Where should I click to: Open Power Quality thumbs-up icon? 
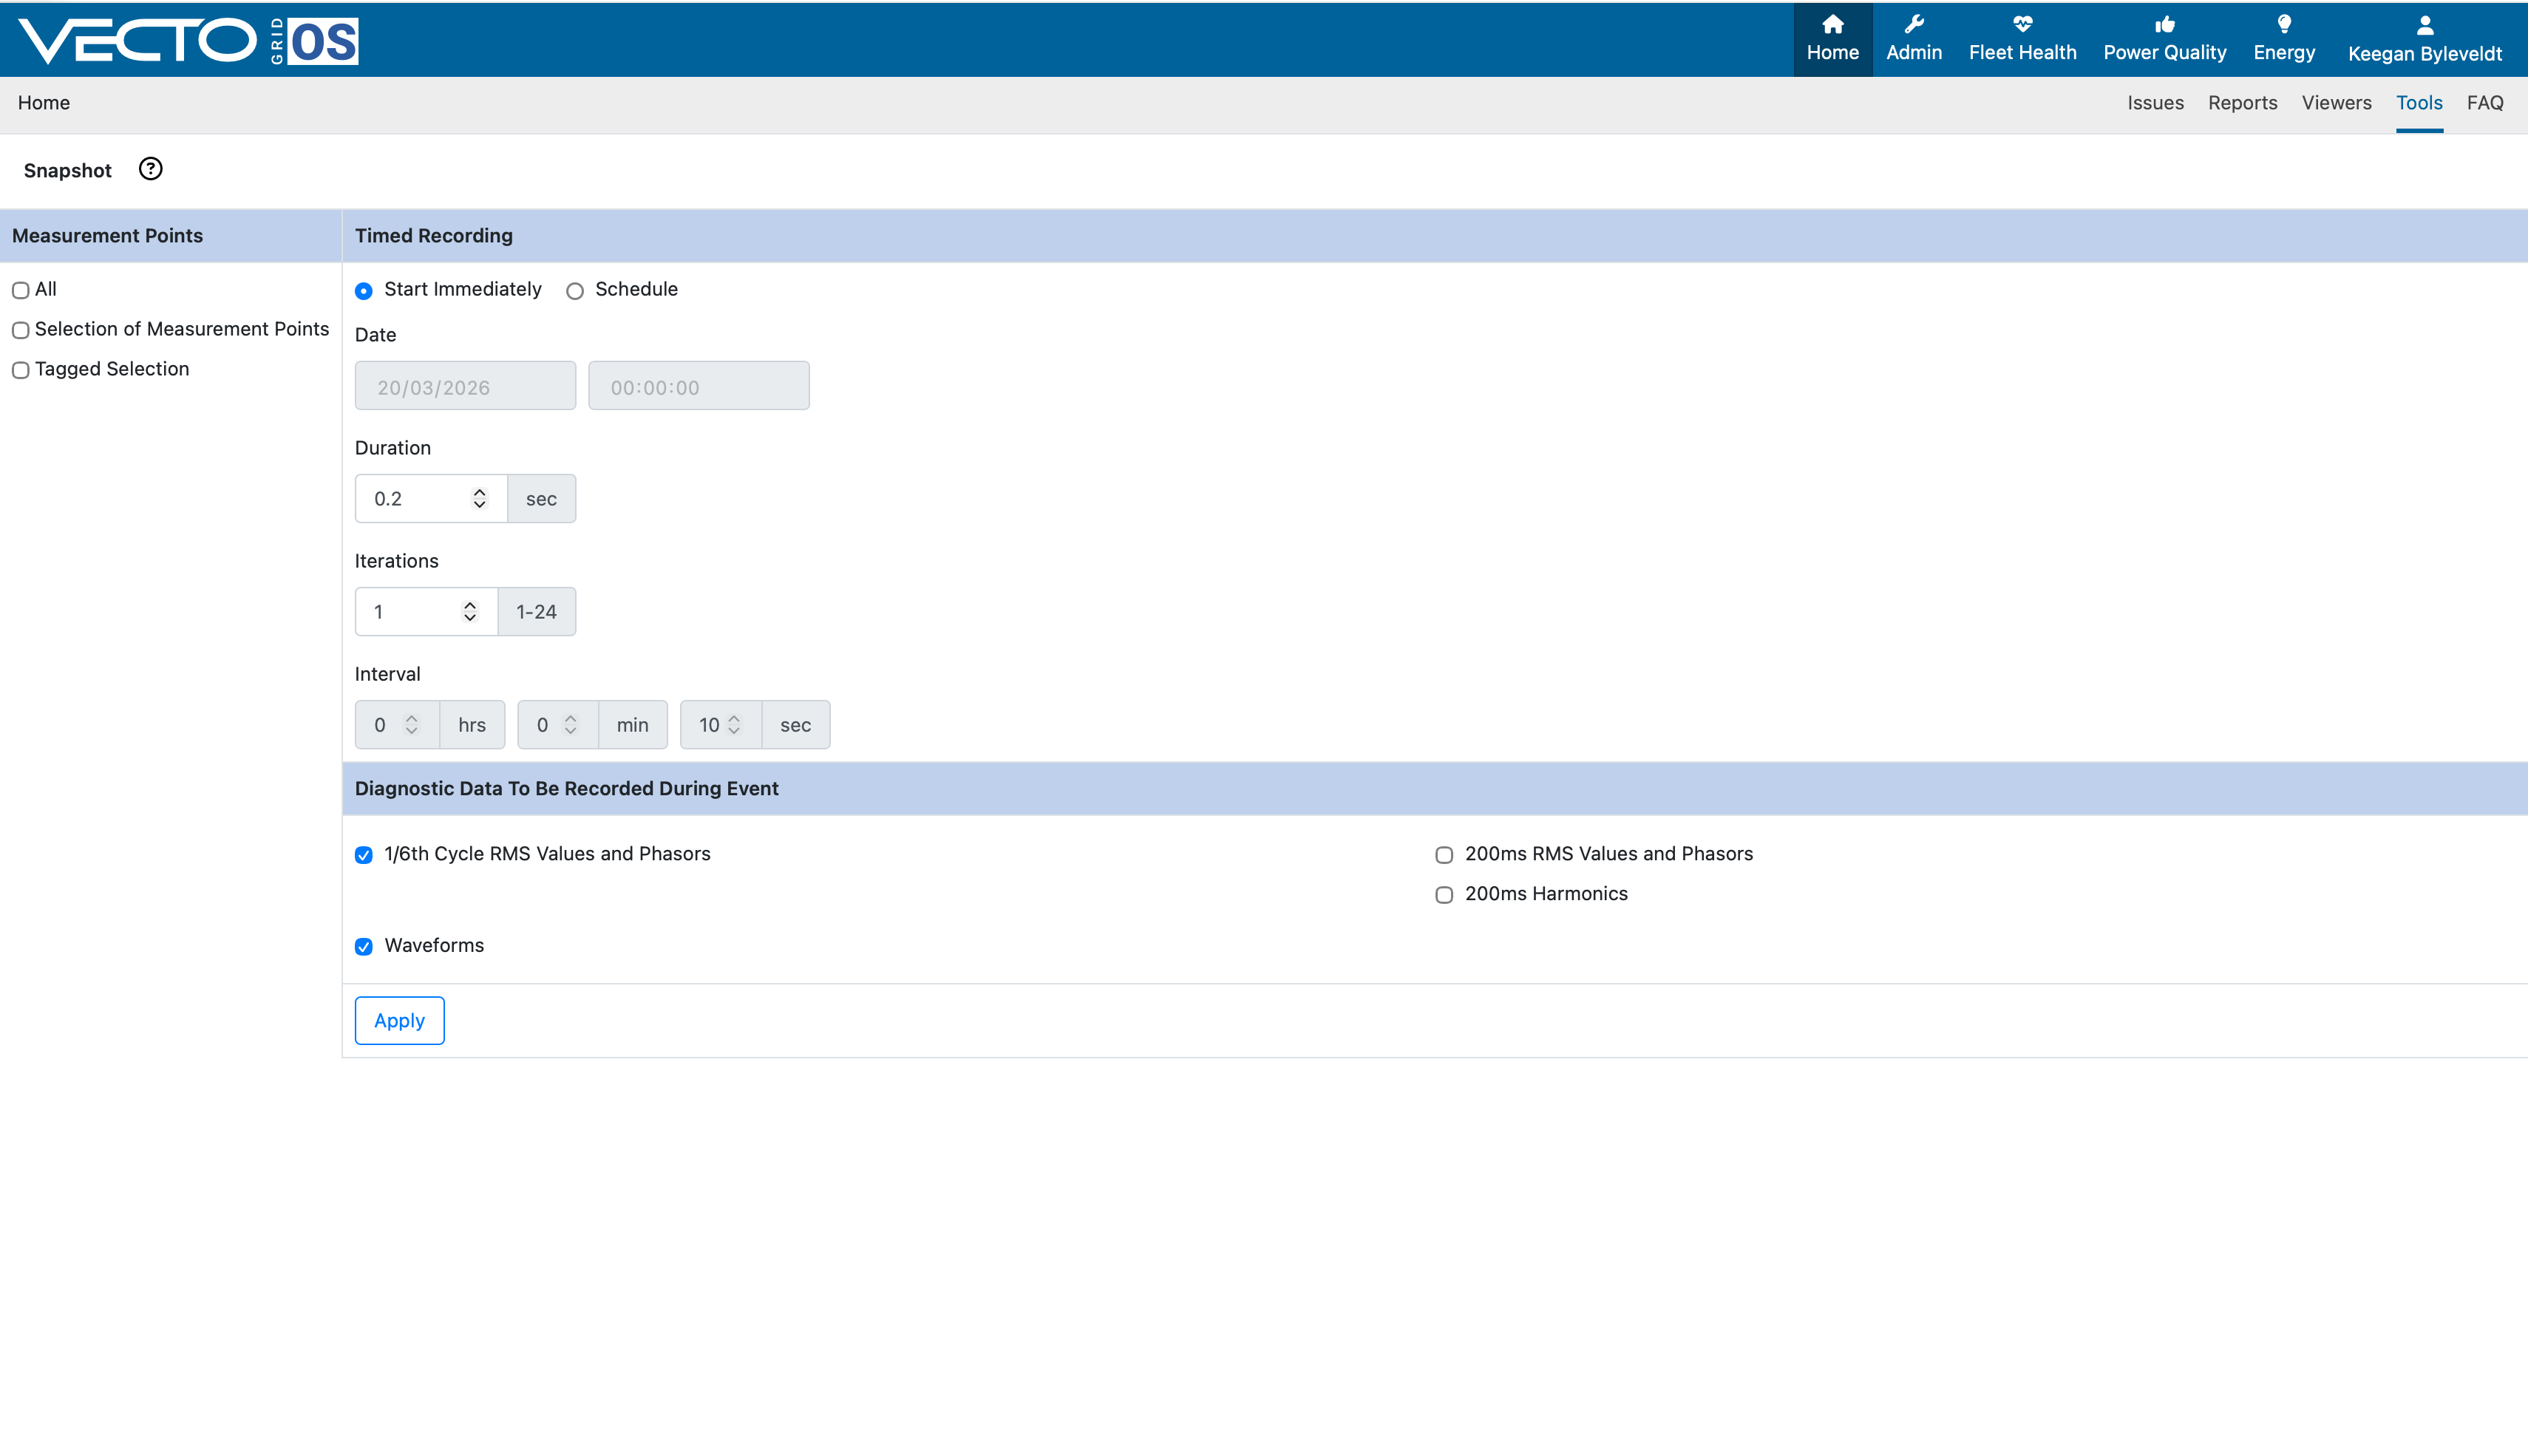click(2164, 24)
